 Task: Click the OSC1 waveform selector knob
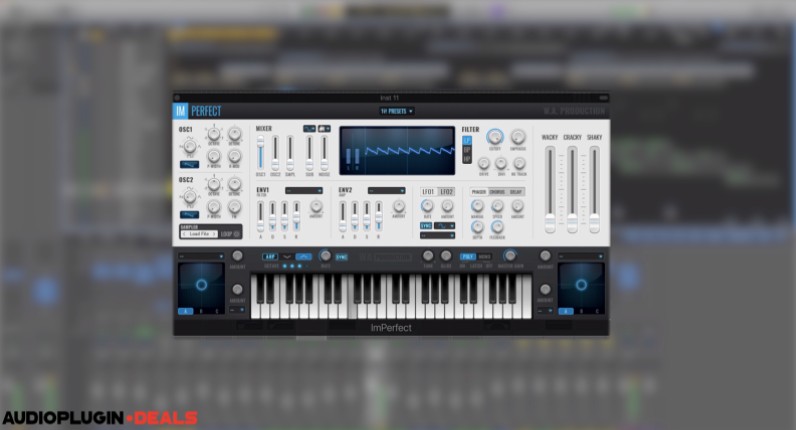coord(190,147)
